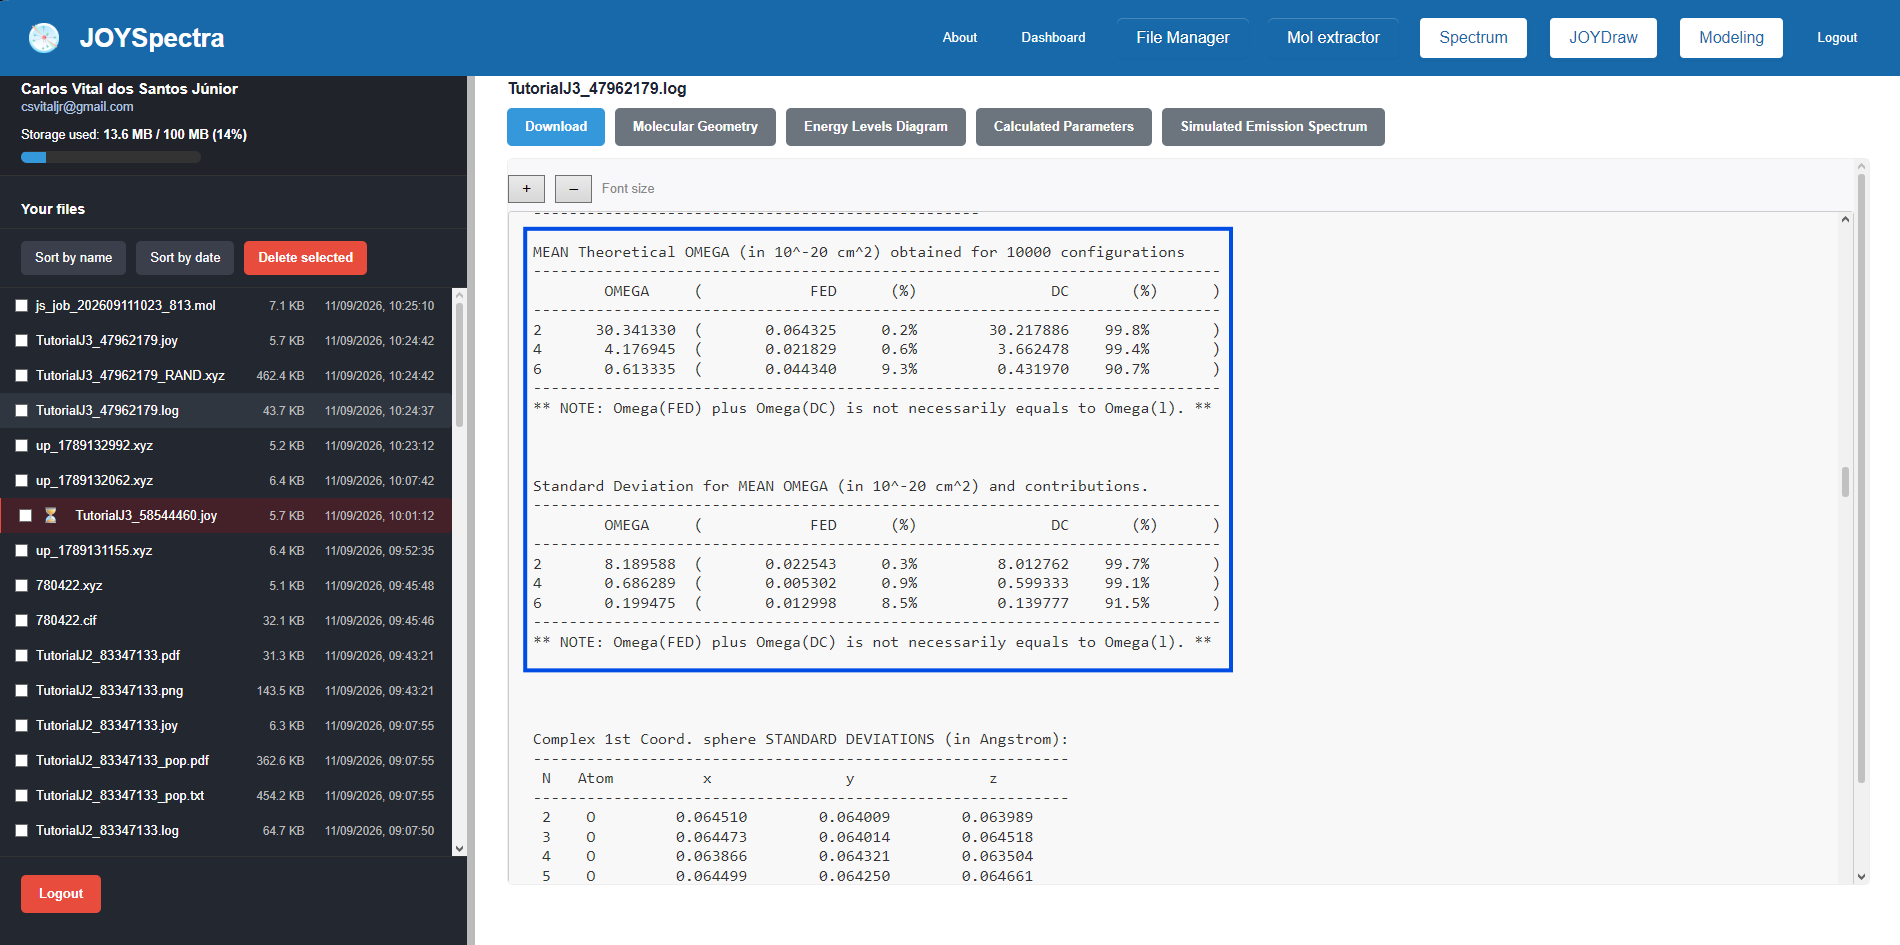Toggle the up_1789132992.xyz checkbox

(x=22, y=446)
